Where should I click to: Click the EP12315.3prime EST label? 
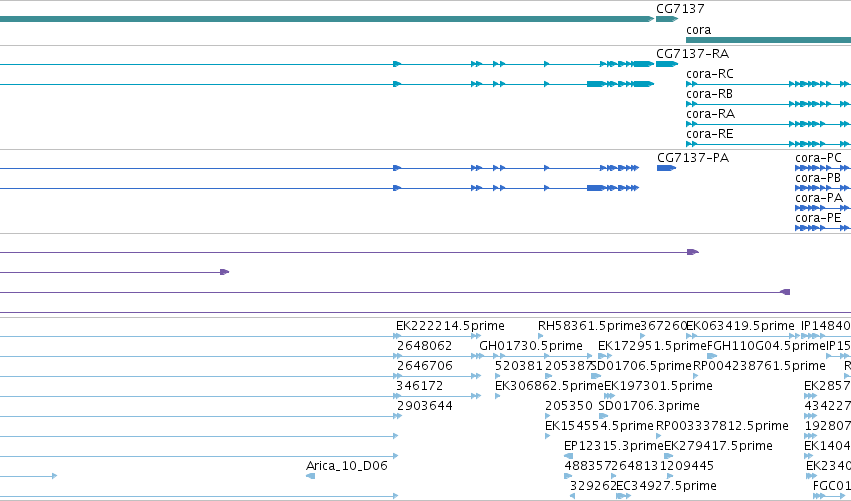click(x=614, y=446)
